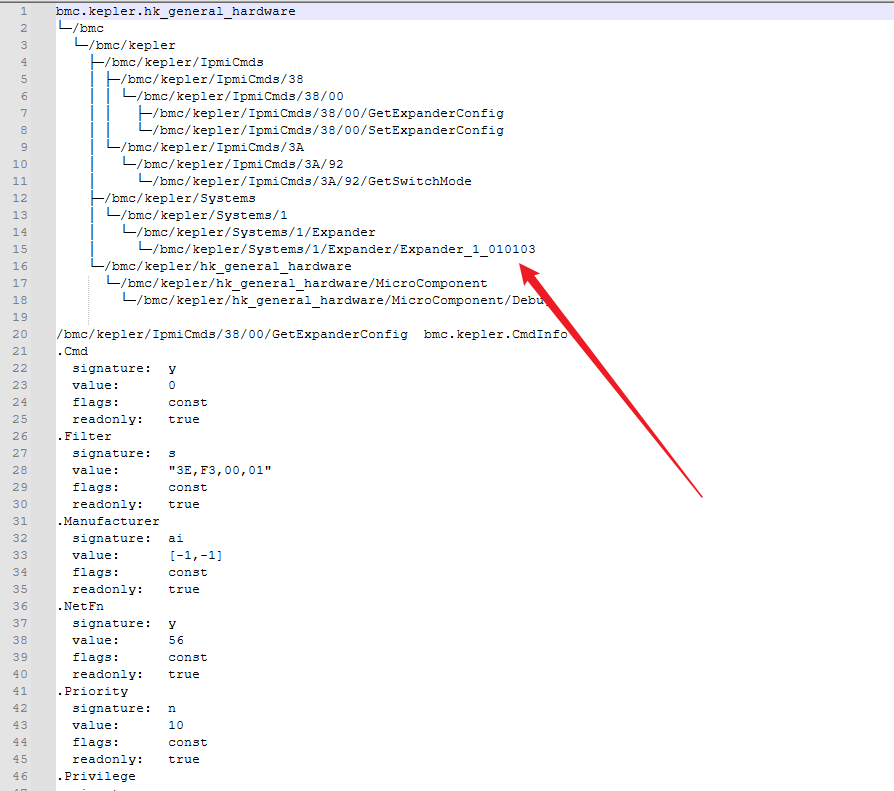Image resolution: width=894 pixels, height=791 pixels.
Task: Click the .Privilege property header
Action: point(96,776)
